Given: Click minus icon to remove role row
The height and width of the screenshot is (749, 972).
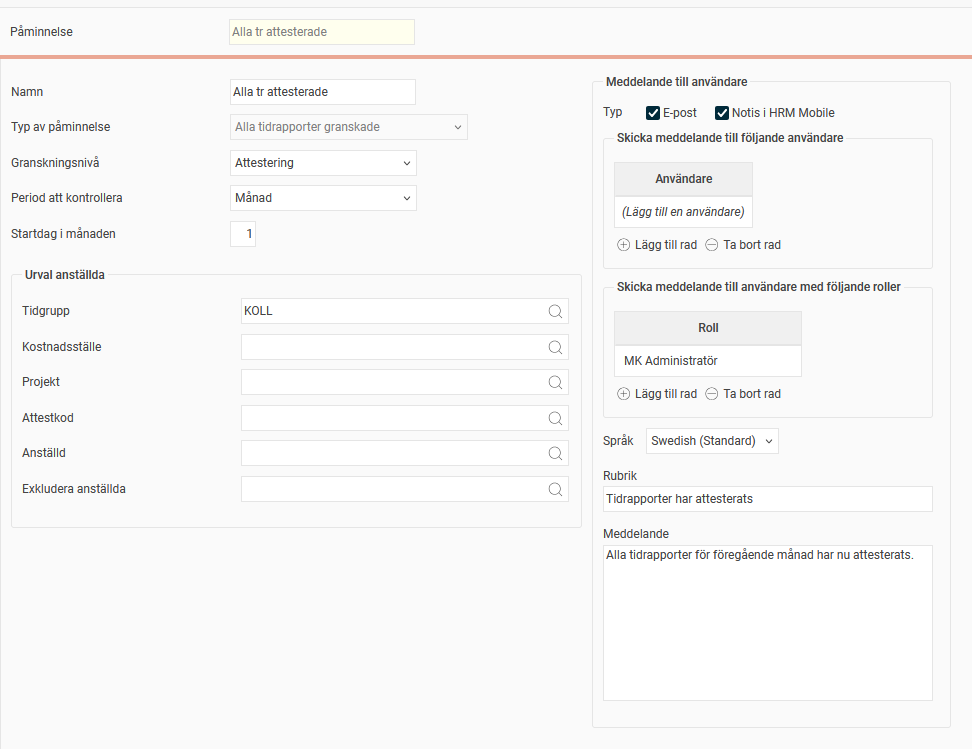Looking at the screenshot, I should [x=712, y=394].
